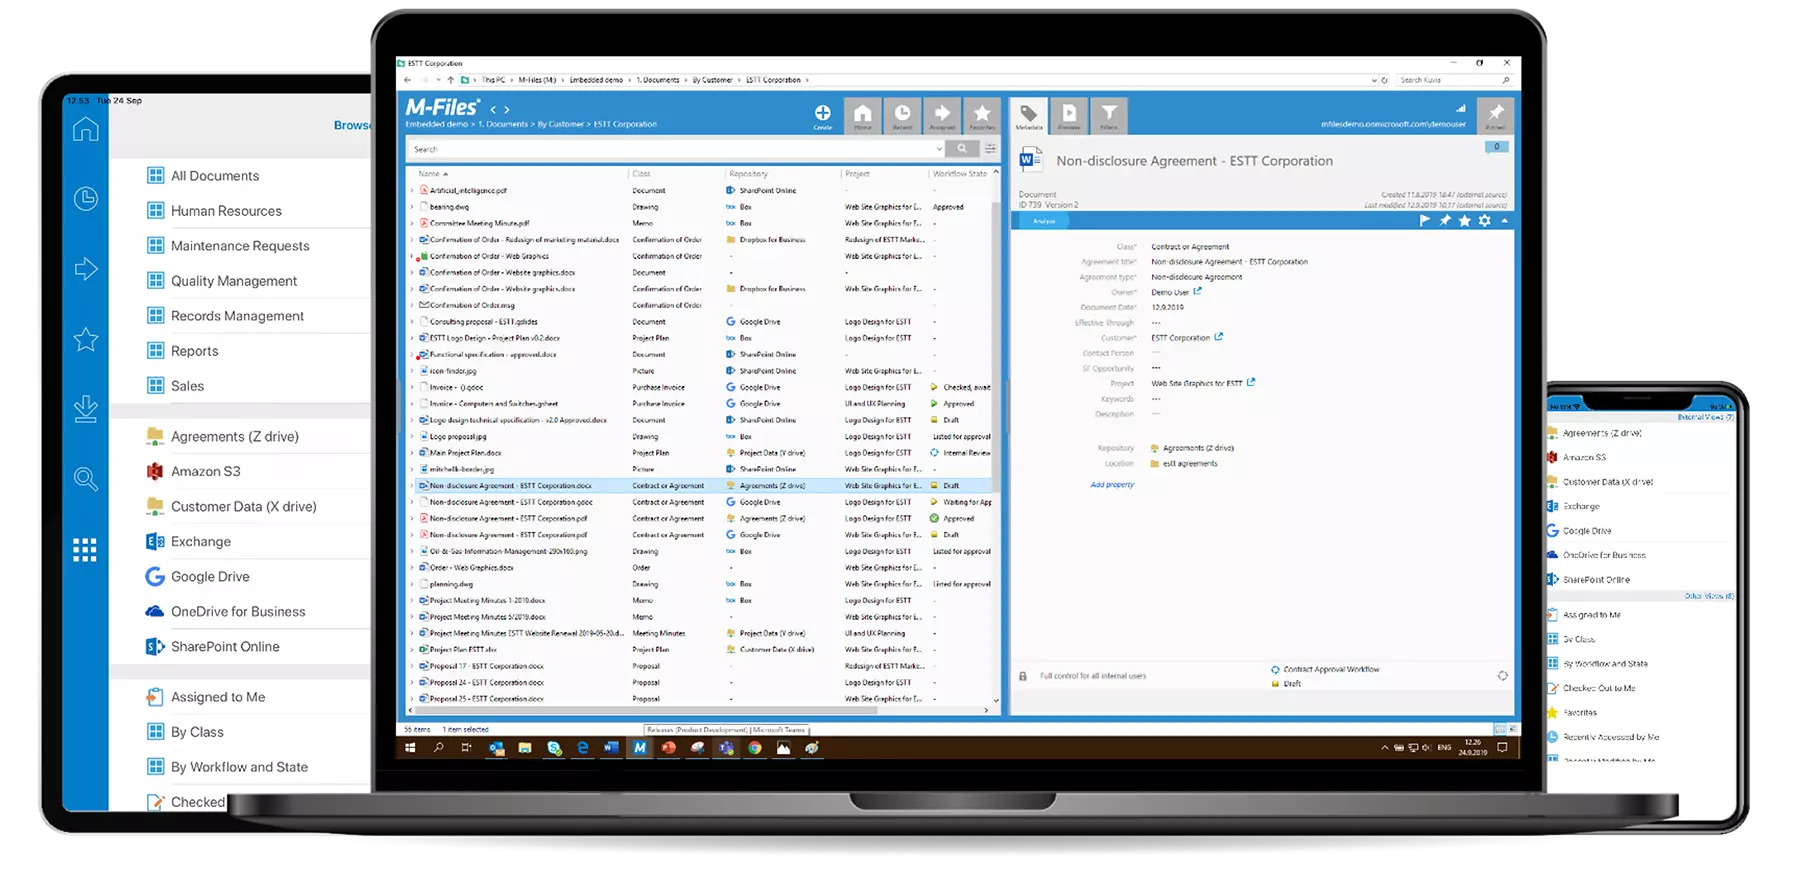The image size is (1800, 894).
Task: Open the Home icon in tablet sidebar
Action: (x=86, y=129)
